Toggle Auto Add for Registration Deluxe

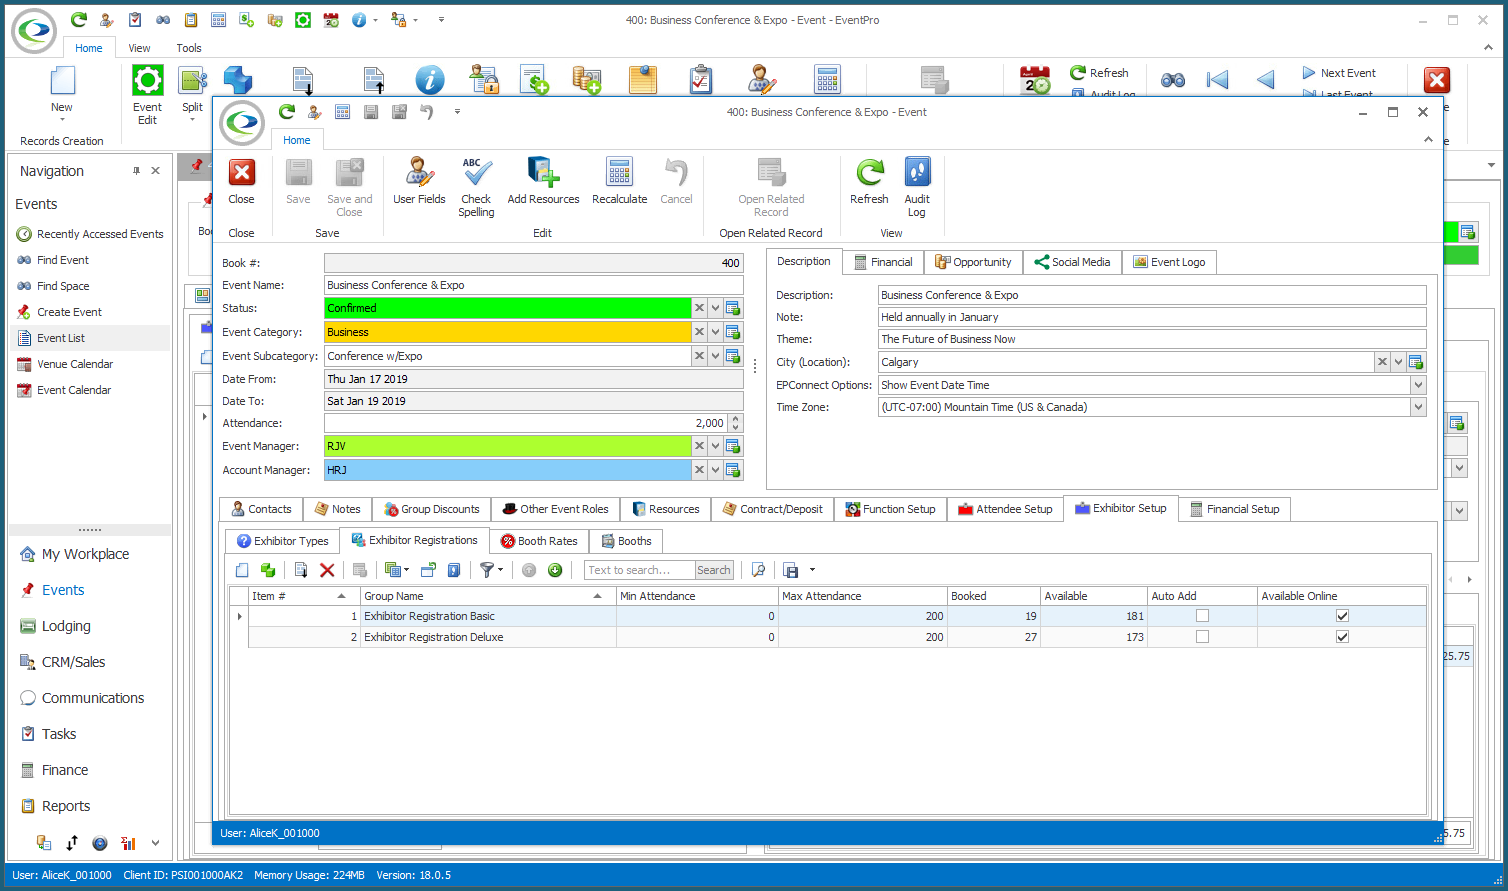coord(1202,637)
